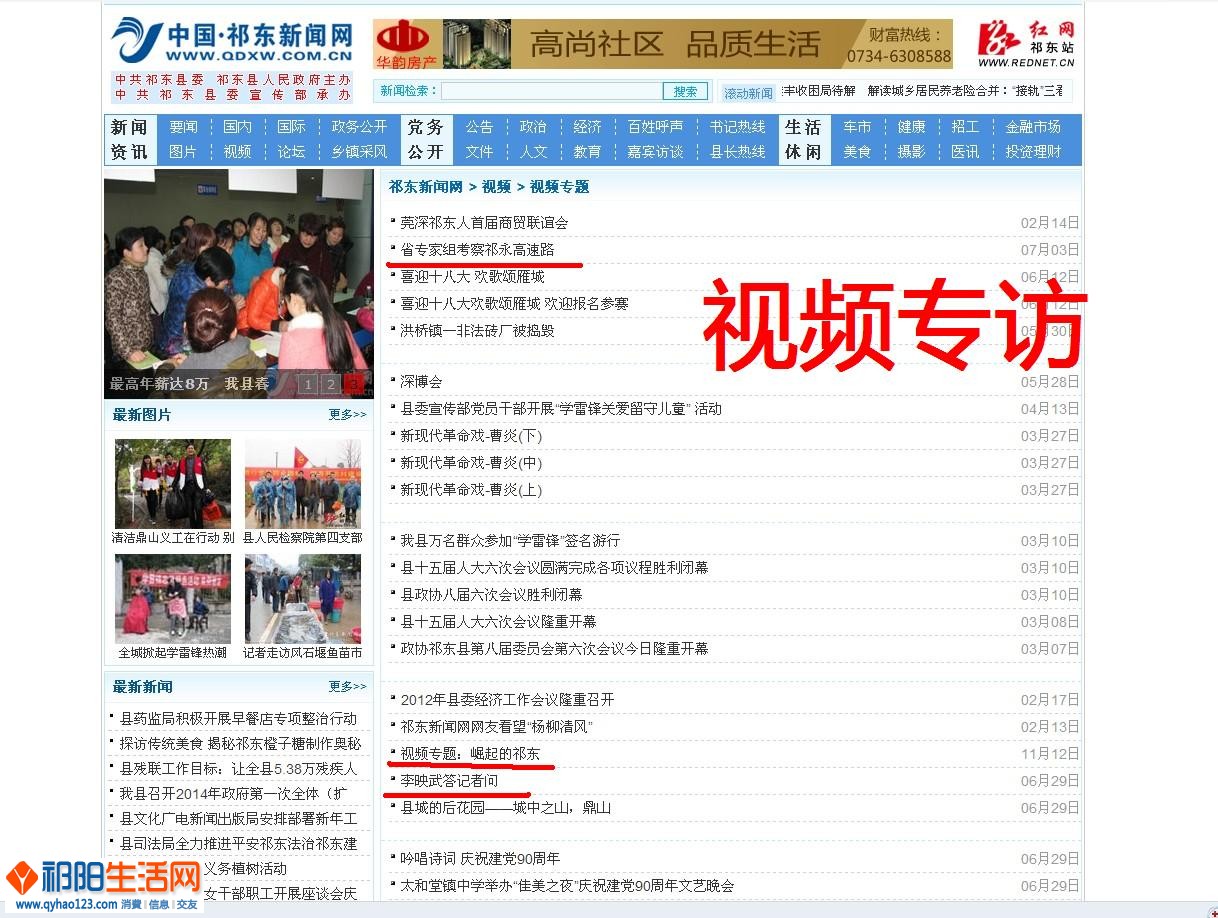Viewport: 1218px width, 918px height.
Task: Click the 祁东新闻网 site logo
Action: 232,41
